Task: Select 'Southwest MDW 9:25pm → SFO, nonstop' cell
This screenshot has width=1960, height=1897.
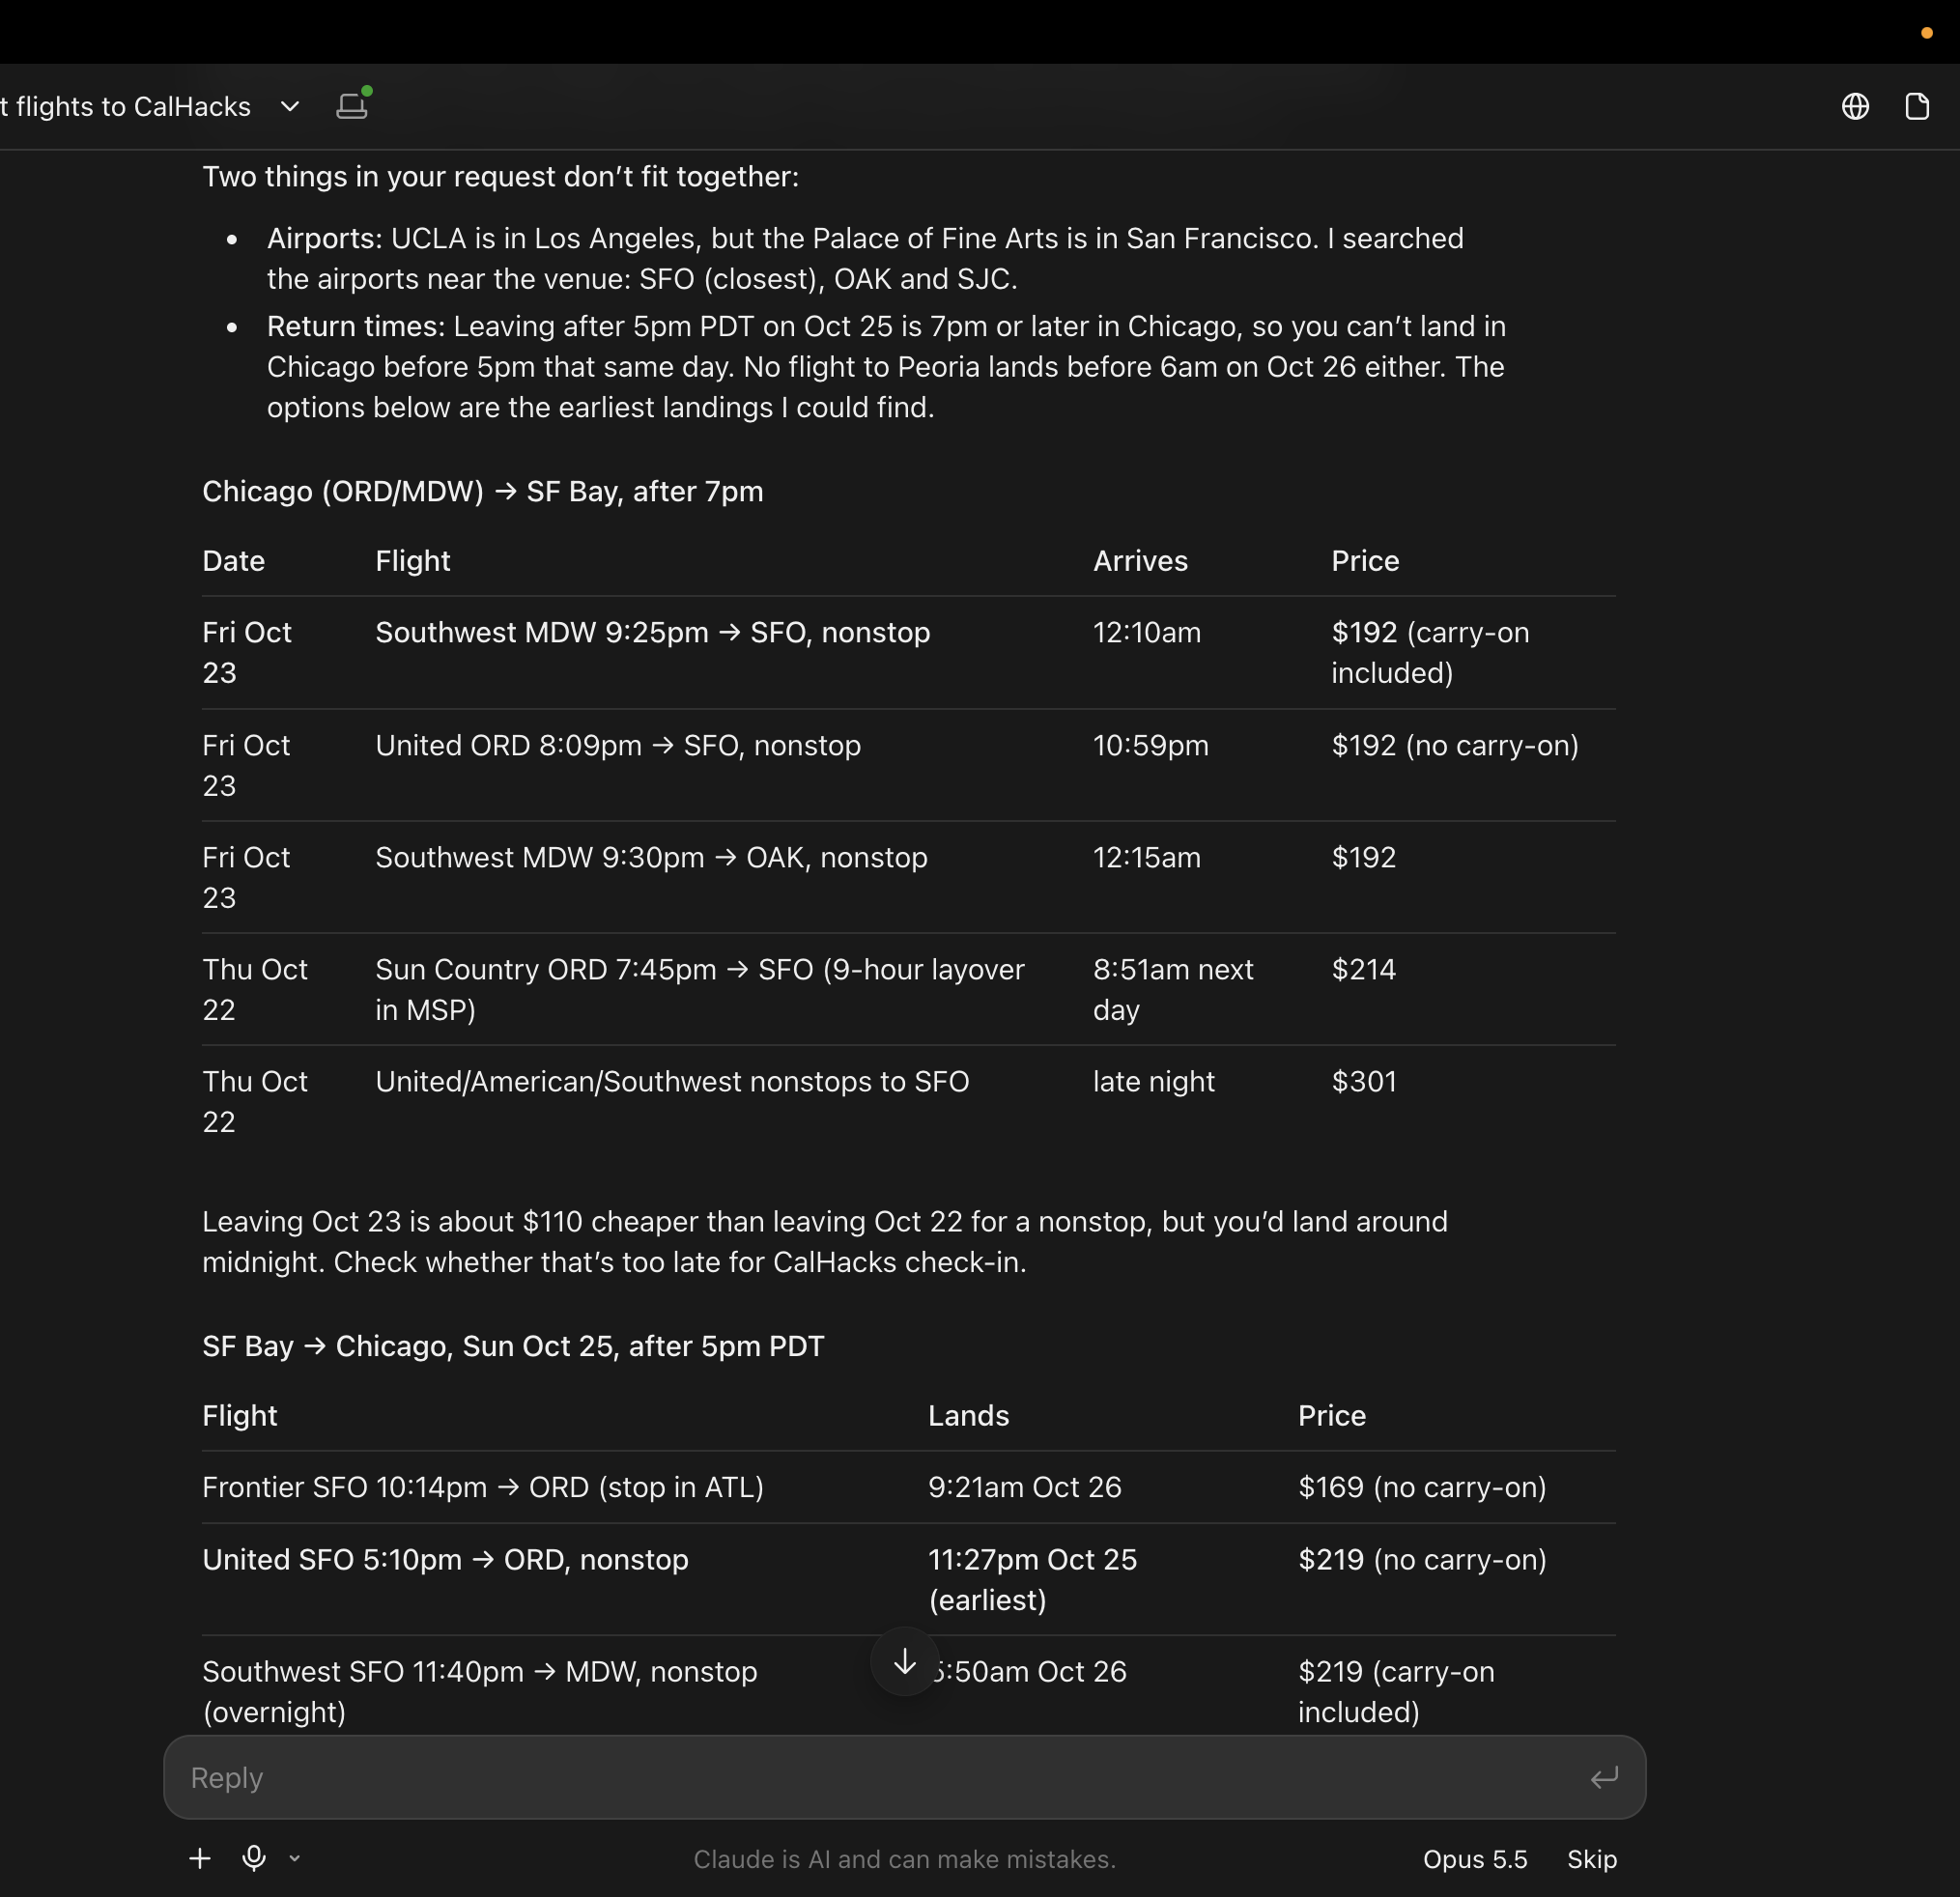Action: (652, 632)
